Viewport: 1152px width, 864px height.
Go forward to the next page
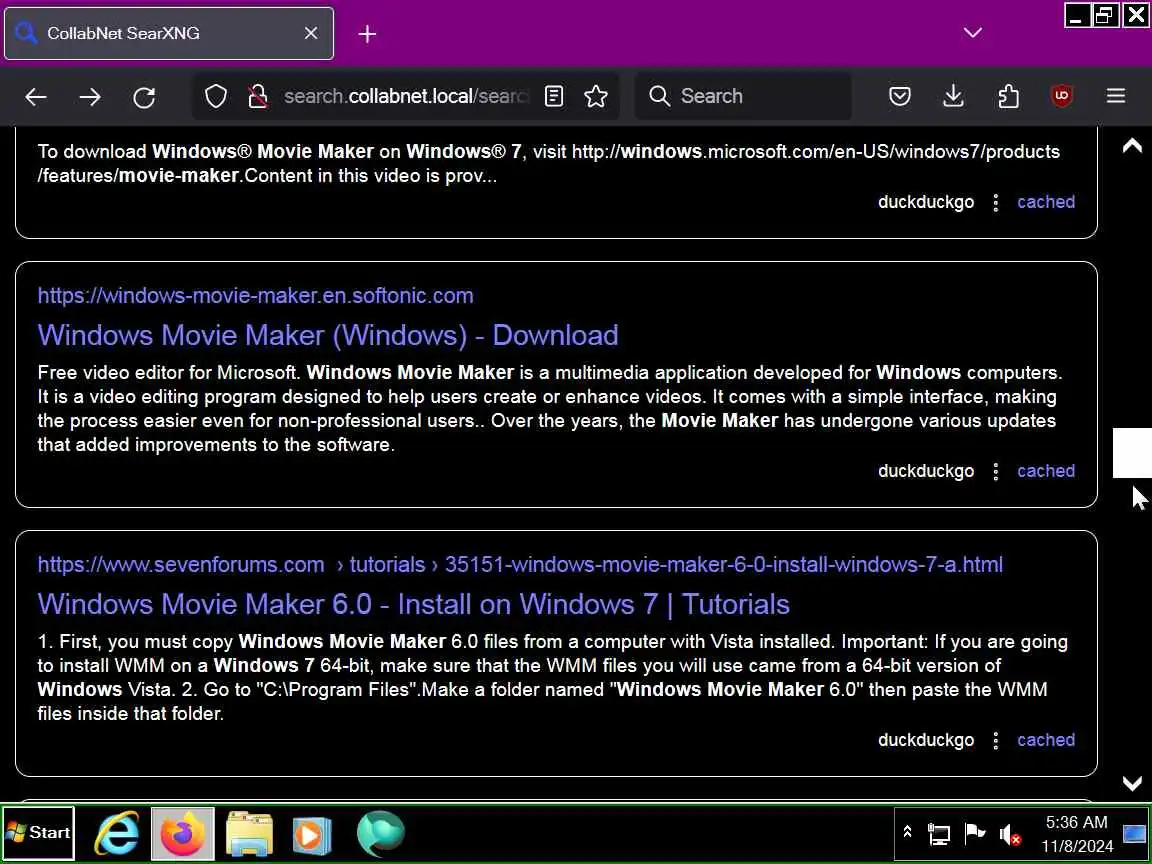(90, 96)
